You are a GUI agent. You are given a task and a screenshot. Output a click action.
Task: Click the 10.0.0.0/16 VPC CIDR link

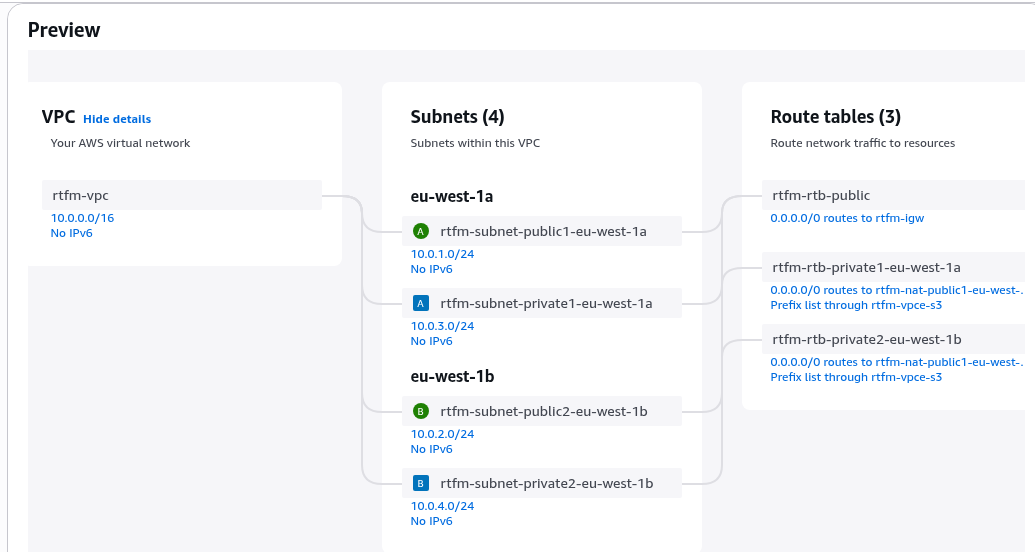tap(82, 218)
